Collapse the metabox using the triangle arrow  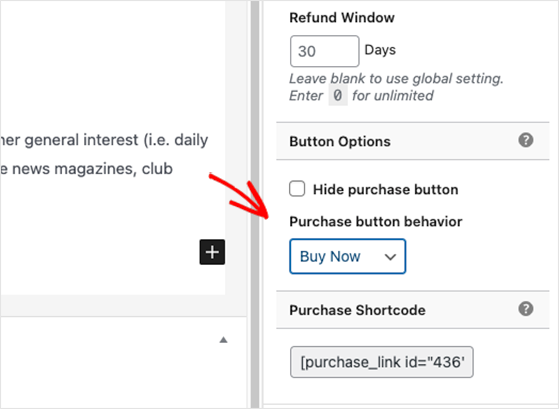click(x=224, y=340)
